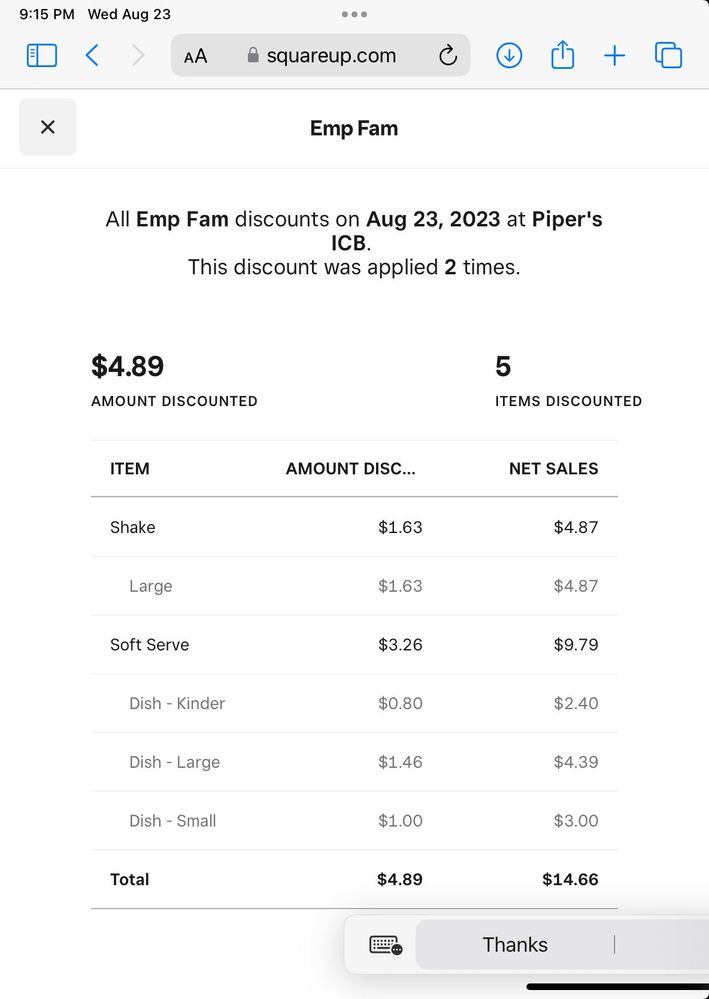Select the Dish - Kinder row

coord(177,703)
